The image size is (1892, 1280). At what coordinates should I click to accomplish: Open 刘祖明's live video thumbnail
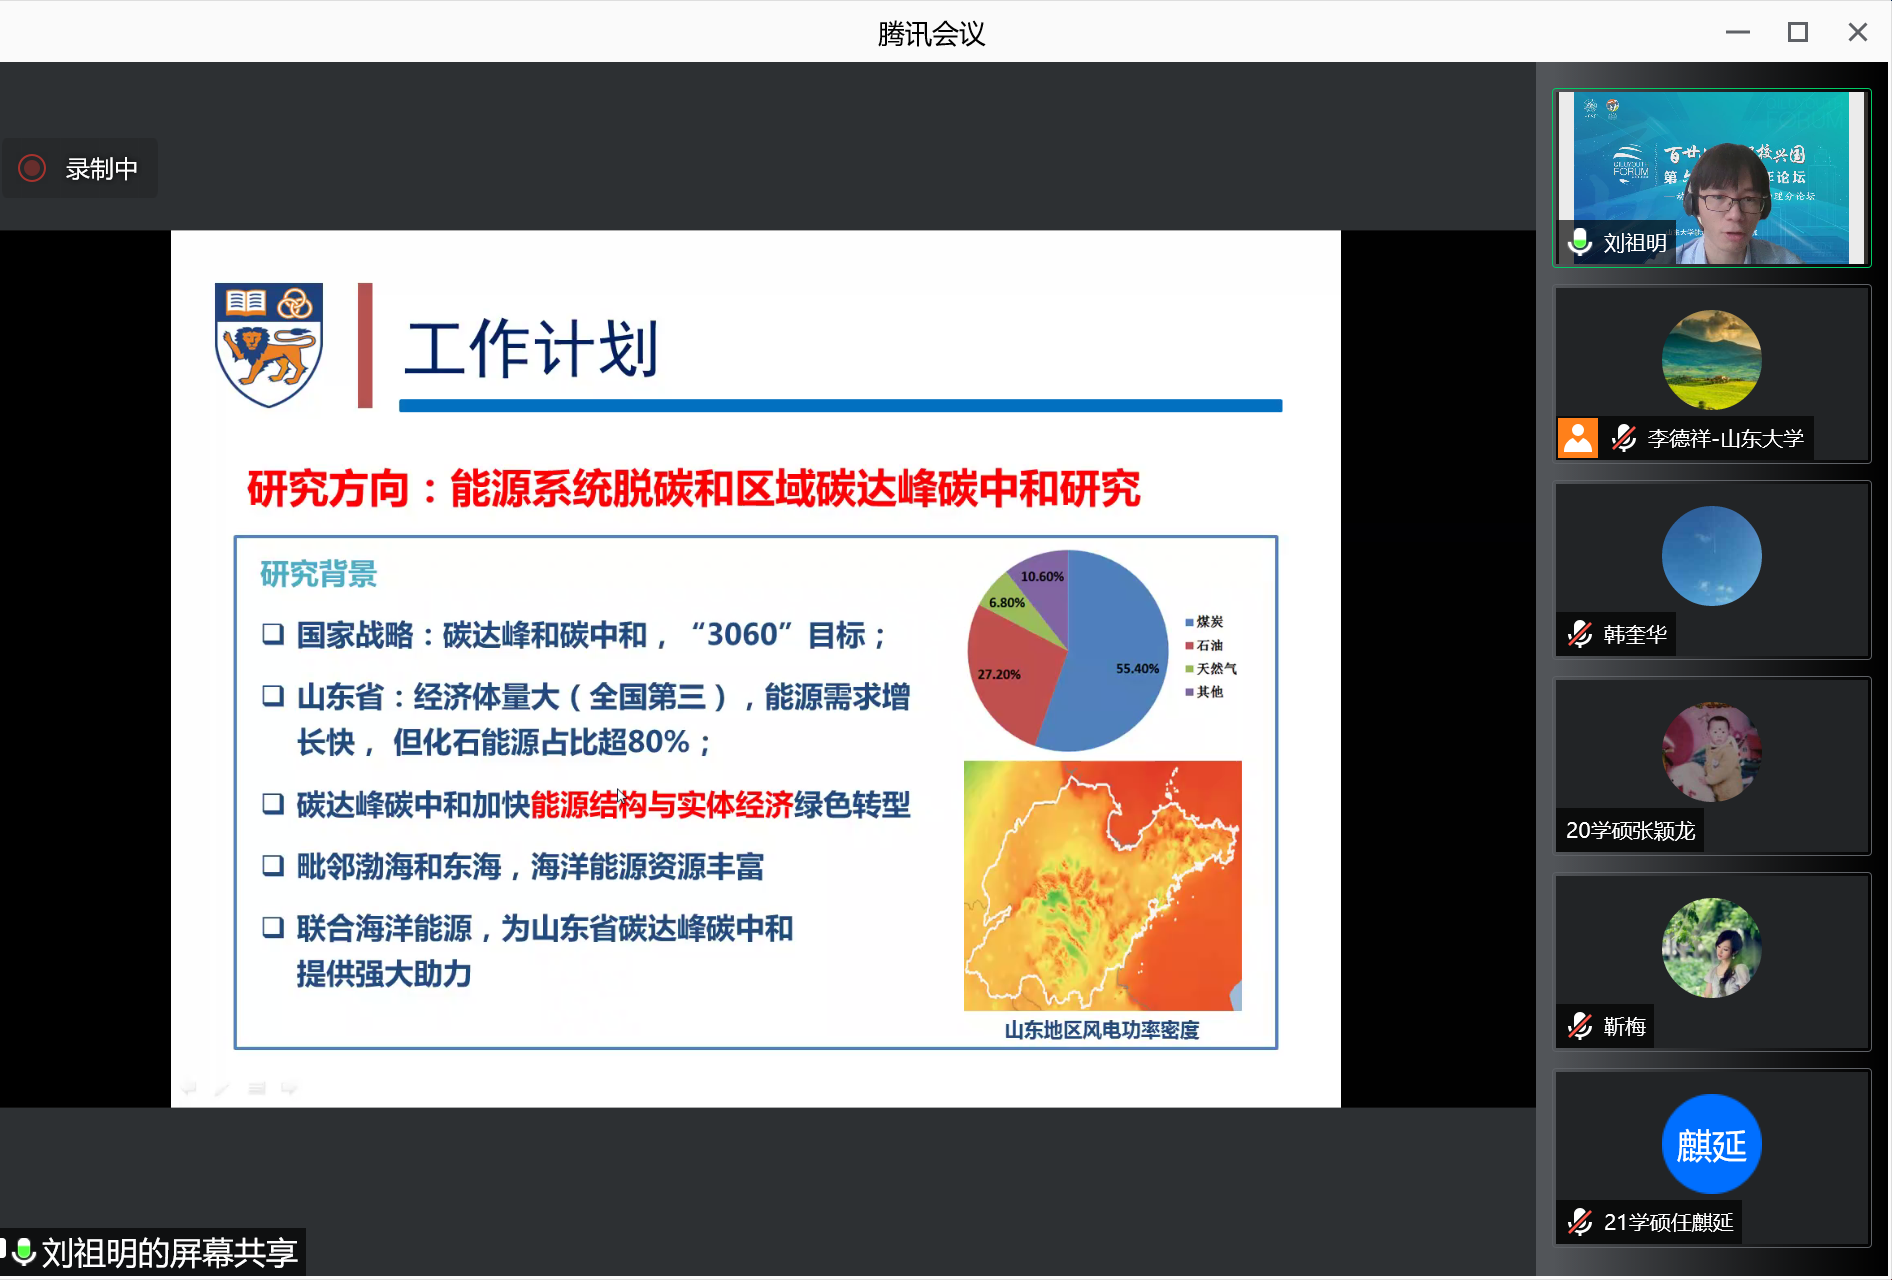click(1711, 178)
